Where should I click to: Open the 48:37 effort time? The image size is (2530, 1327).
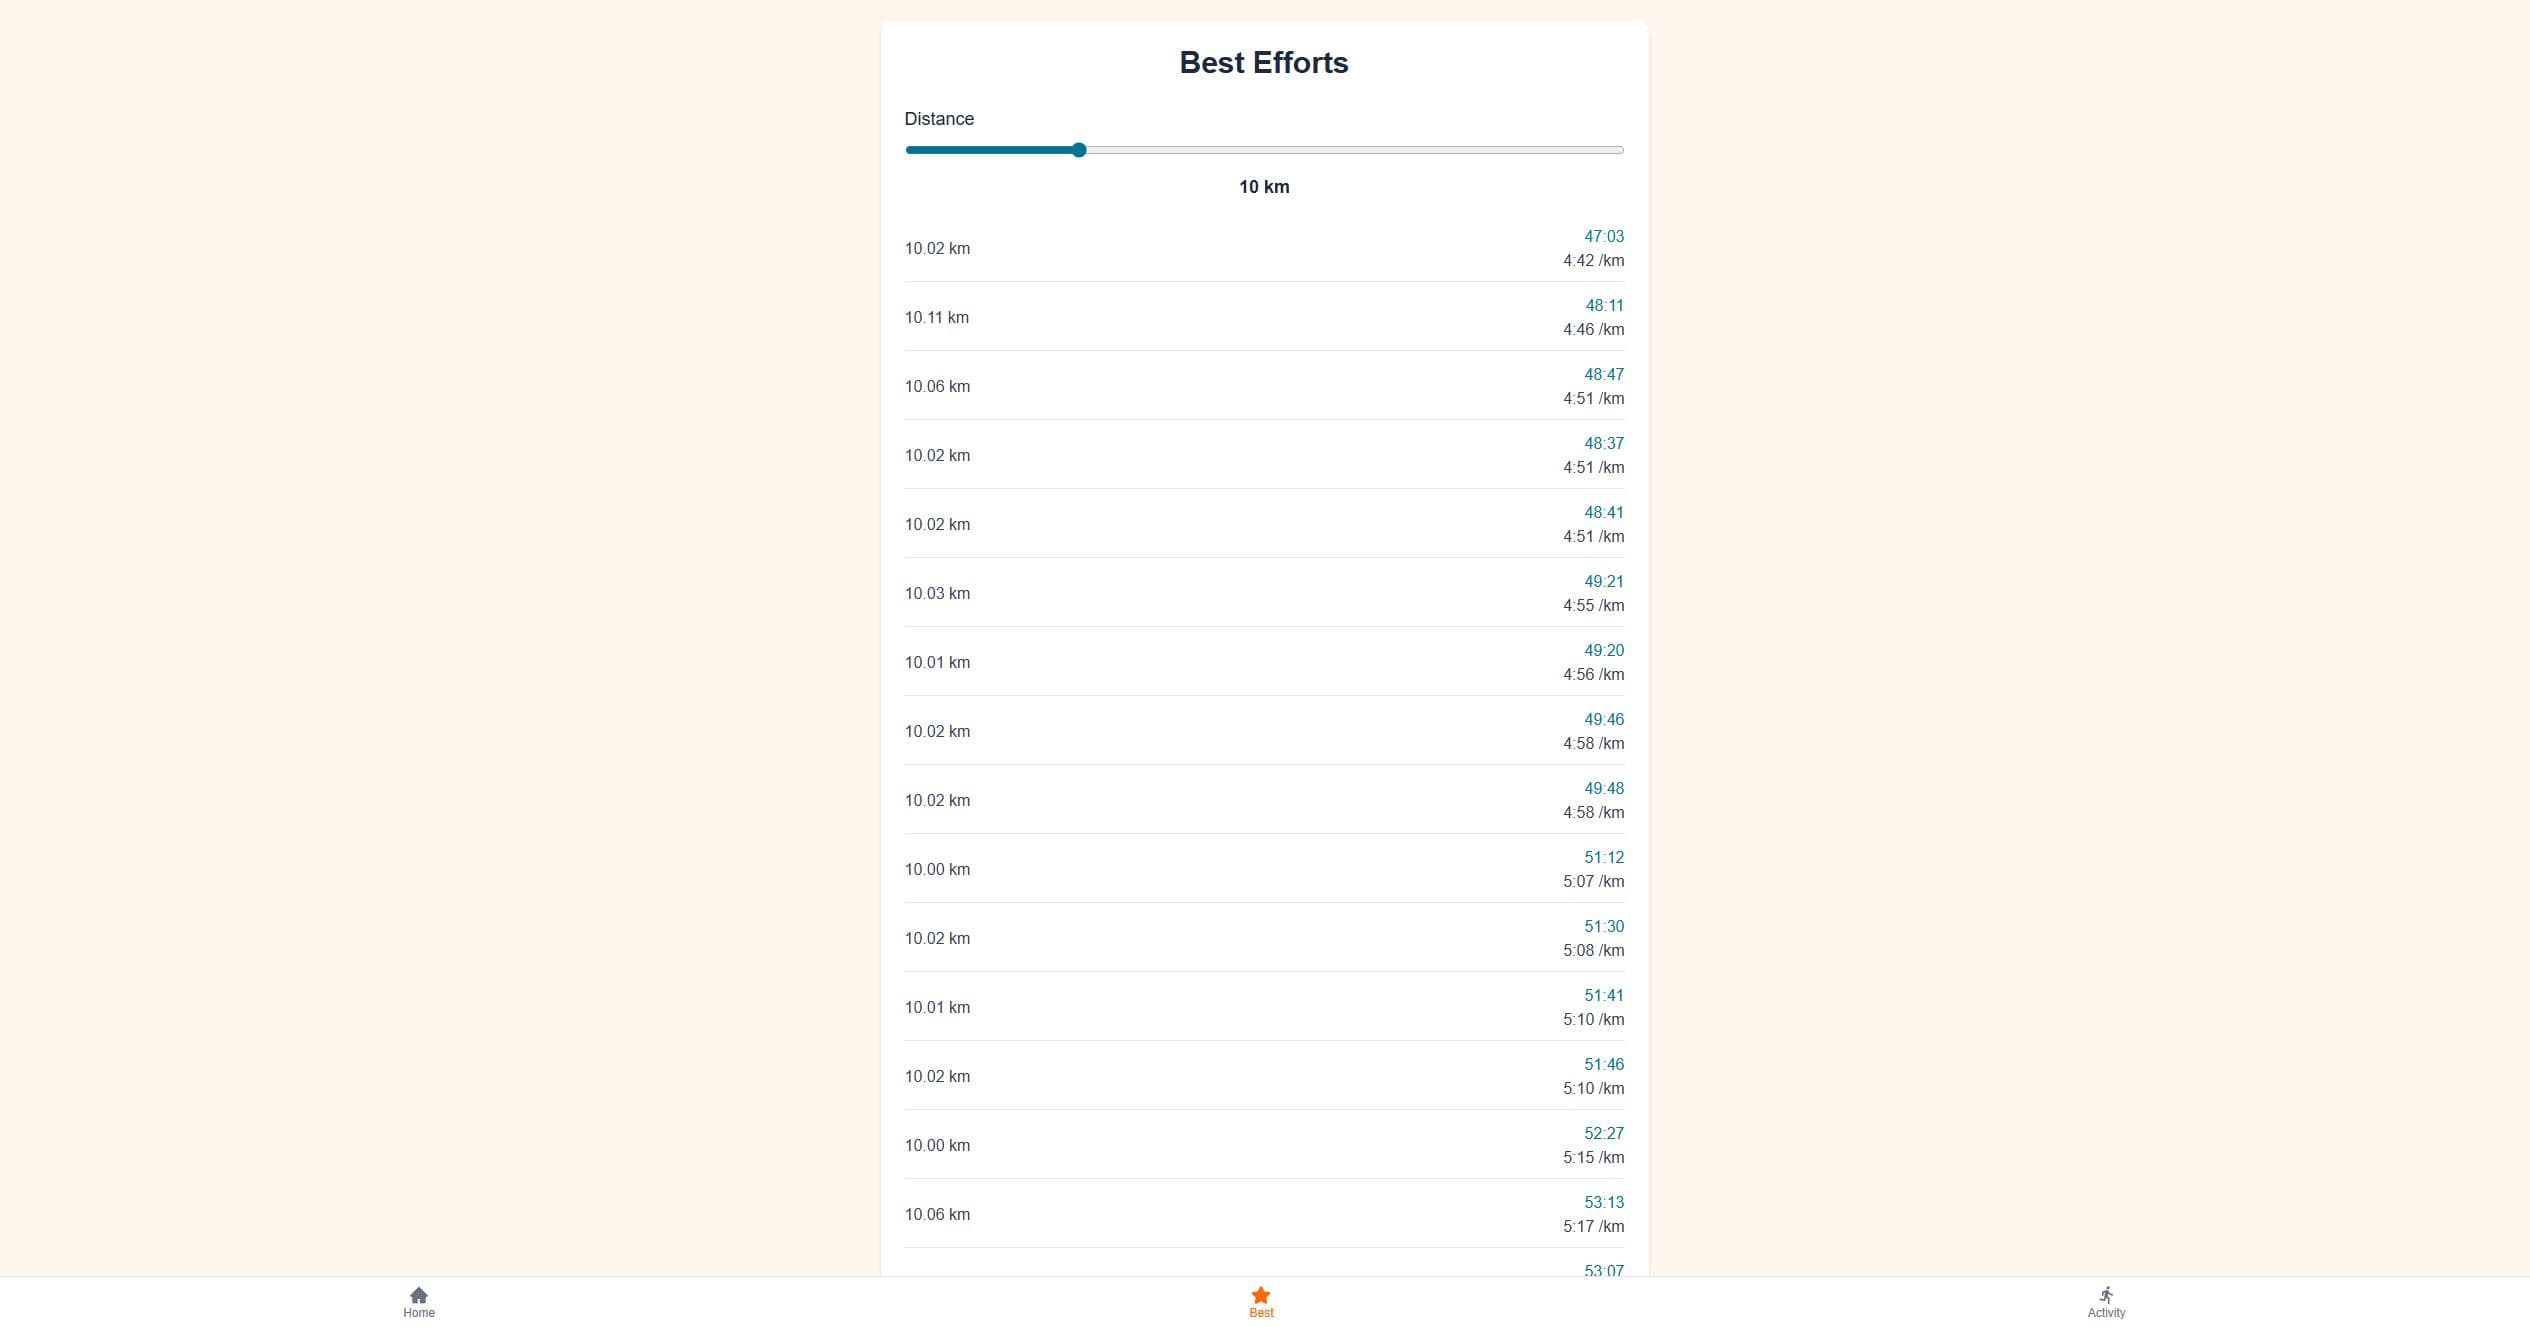click(1604, 443)
